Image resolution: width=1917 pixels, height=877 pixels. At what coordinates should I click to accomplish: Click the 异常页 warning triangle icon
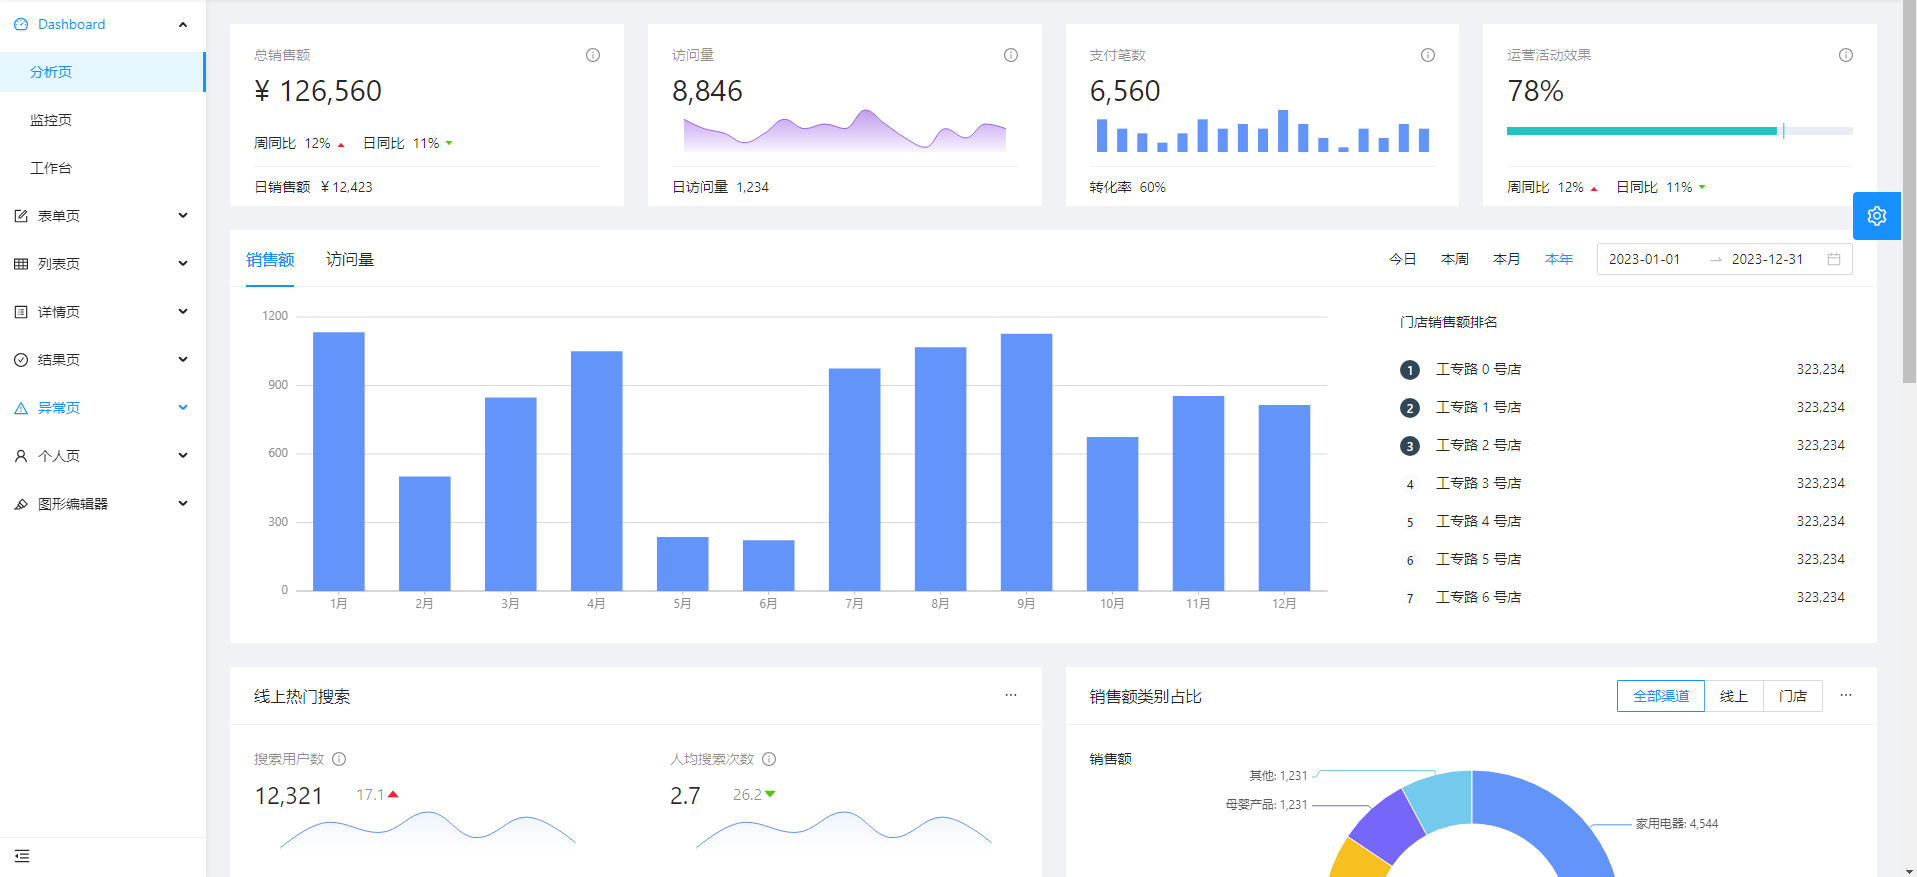[x=21, y=408]
